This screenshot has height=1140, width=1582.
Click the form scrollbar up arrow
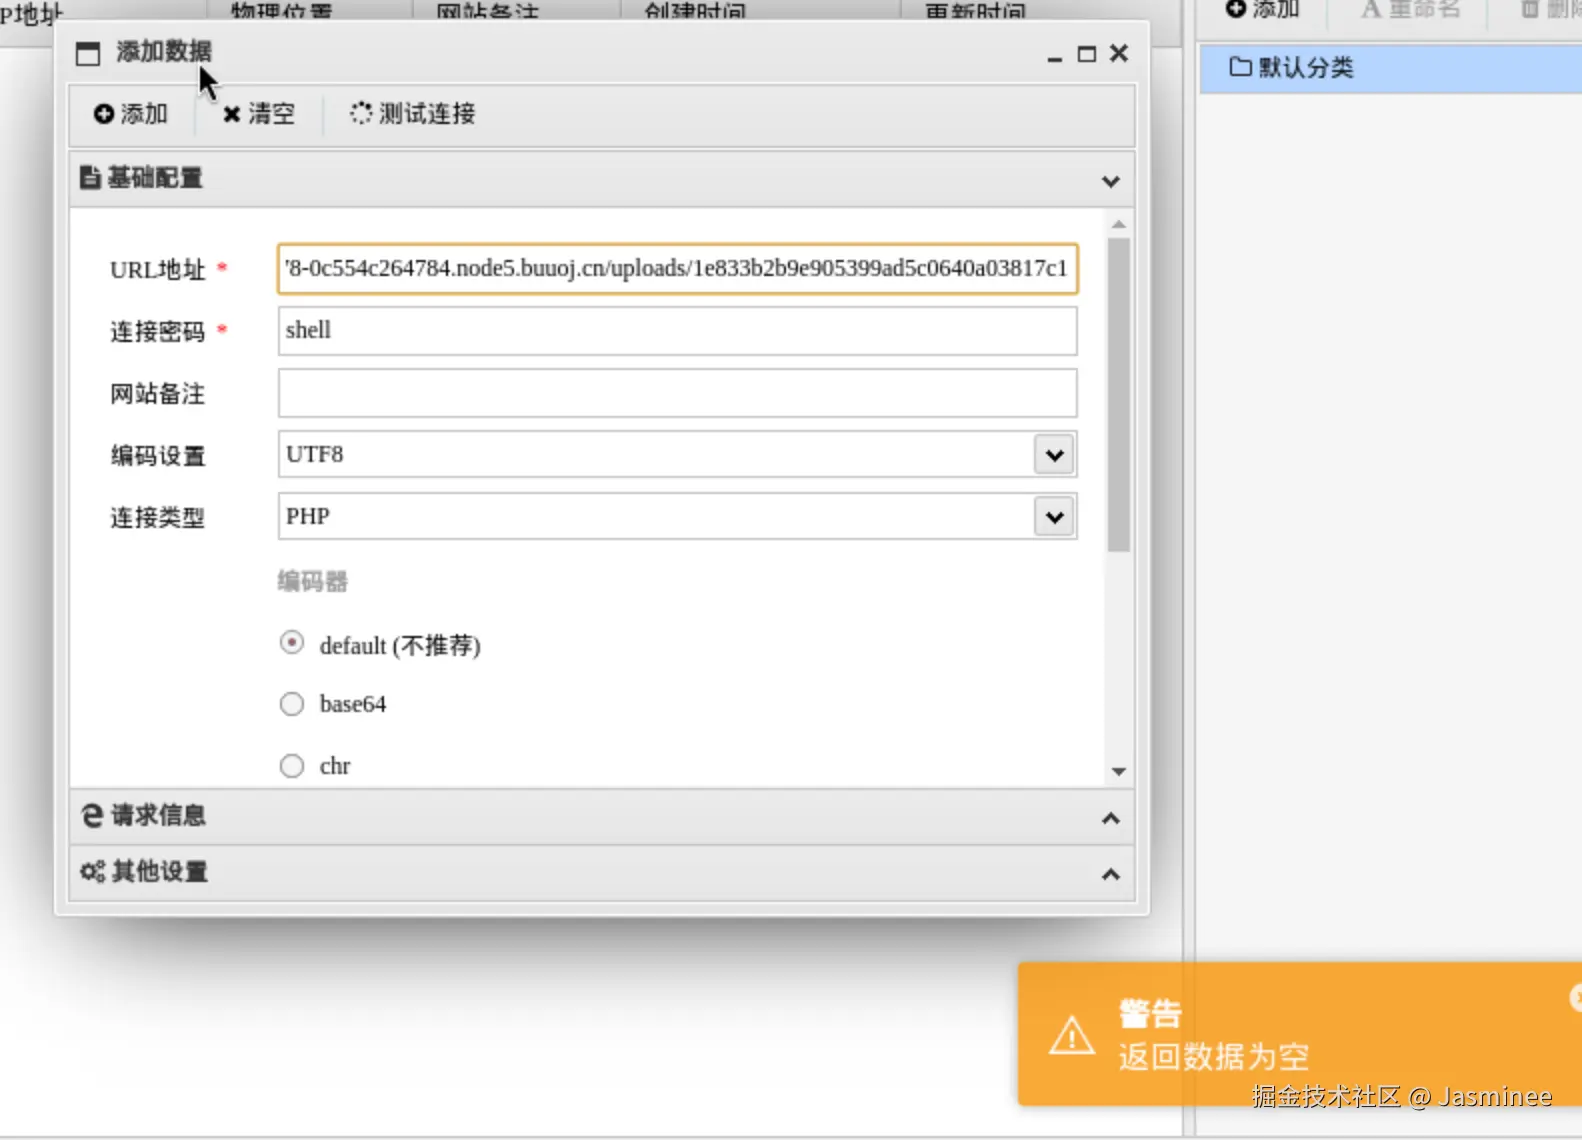(x=1119, y=224)
